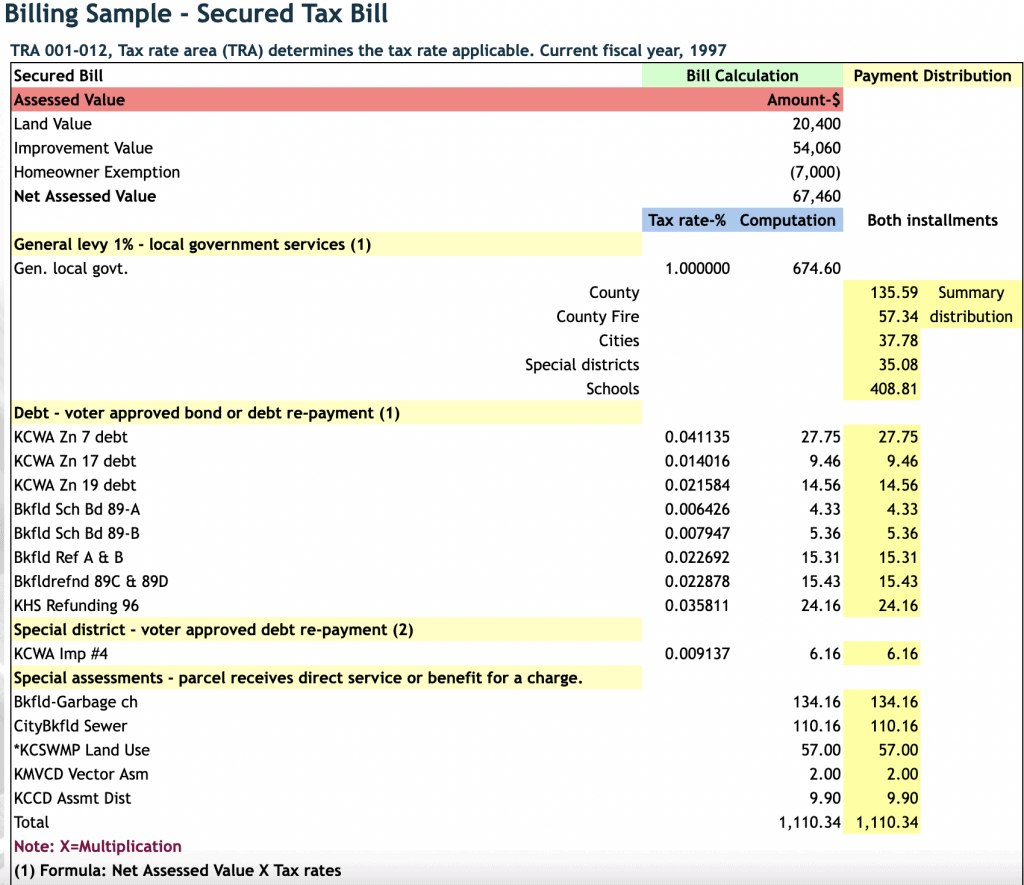
Task: Select the Gen. local govt. computation 674.60
Action: [x=818, y=268]
